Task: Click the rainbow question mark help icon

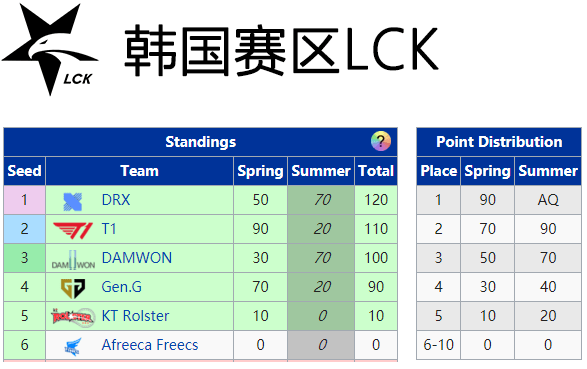Action: pos(380,141)
